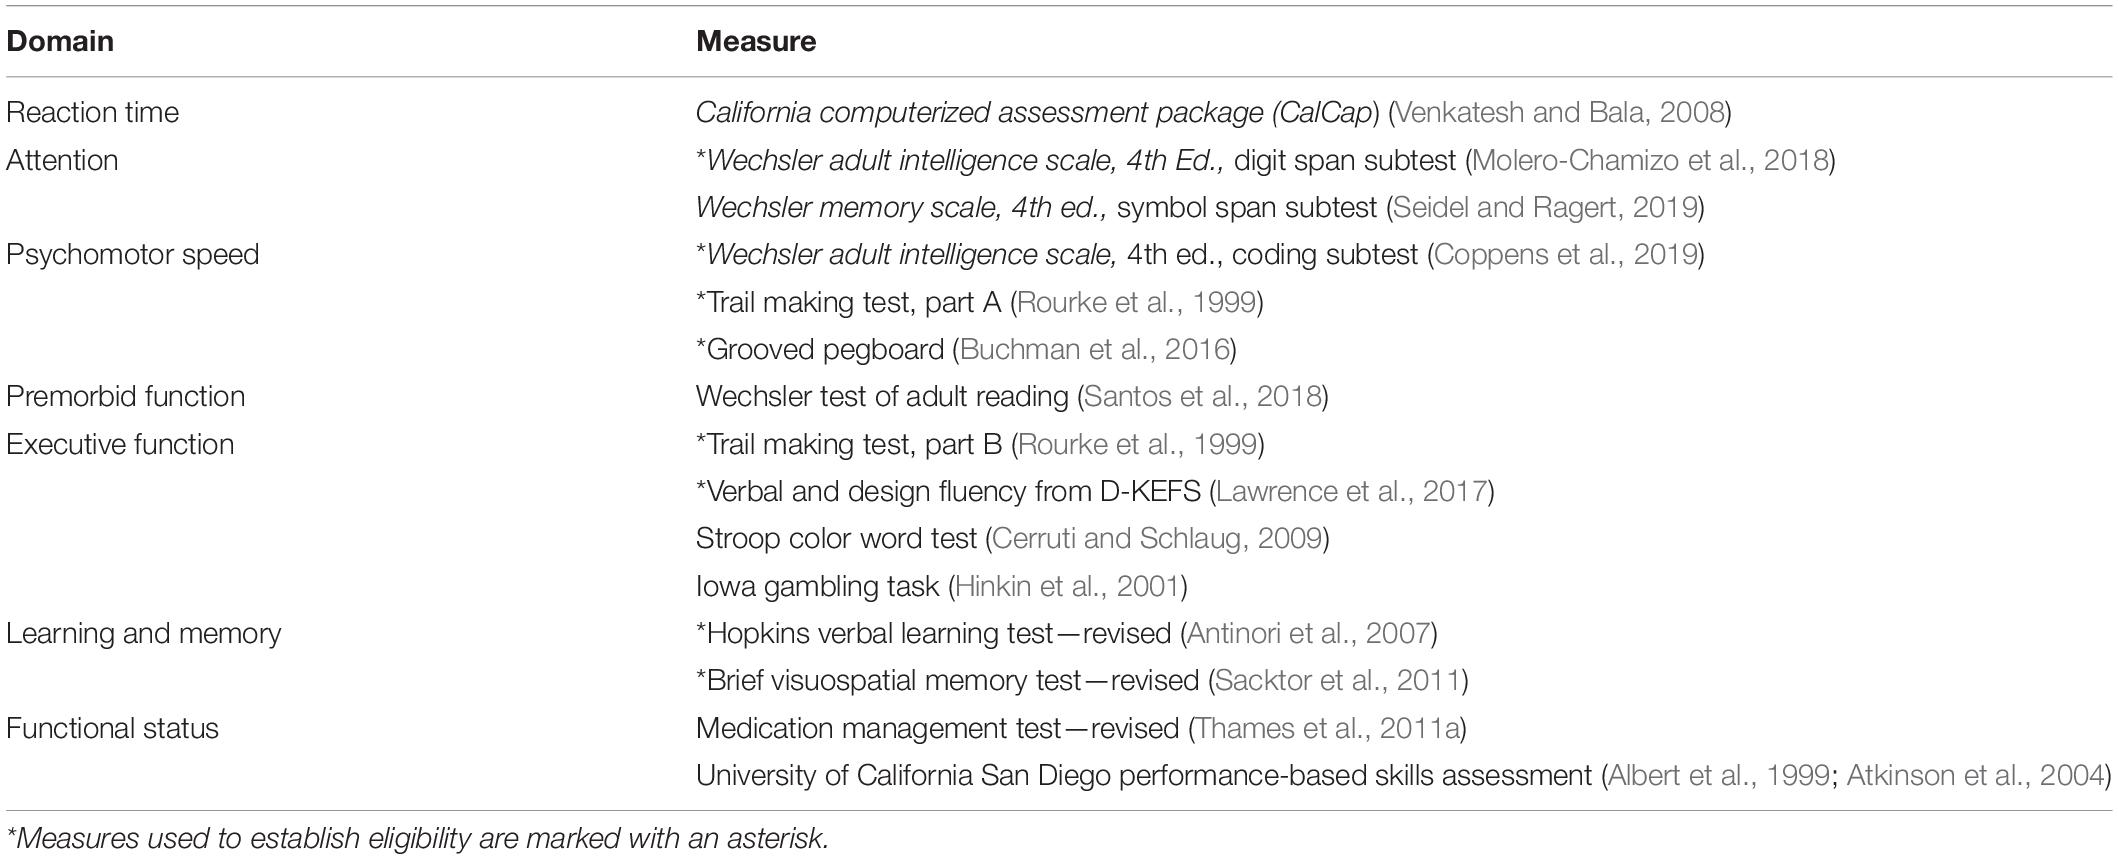Follow the Hinkin et al., 2001 citation
2118x859 pixels.
click(x=1067, y=586)
